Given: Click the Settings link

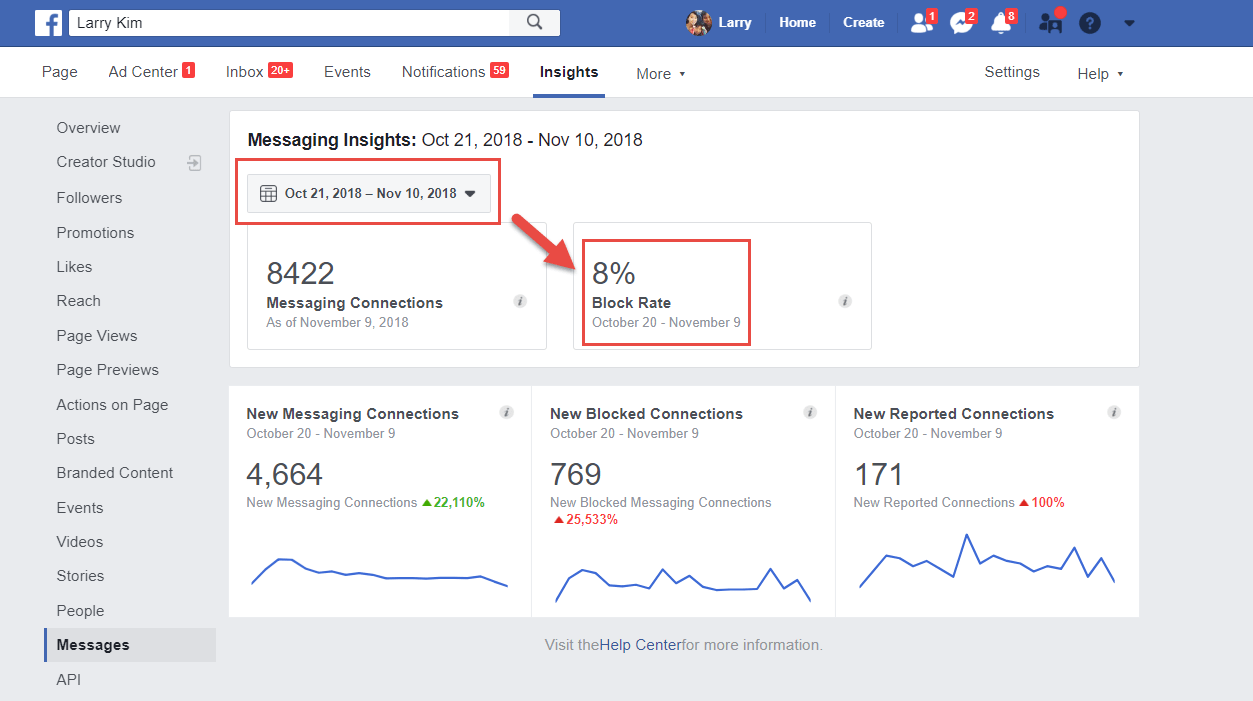Looking at the screenshot, I should pyautogui.click(x=1012, y=72).
